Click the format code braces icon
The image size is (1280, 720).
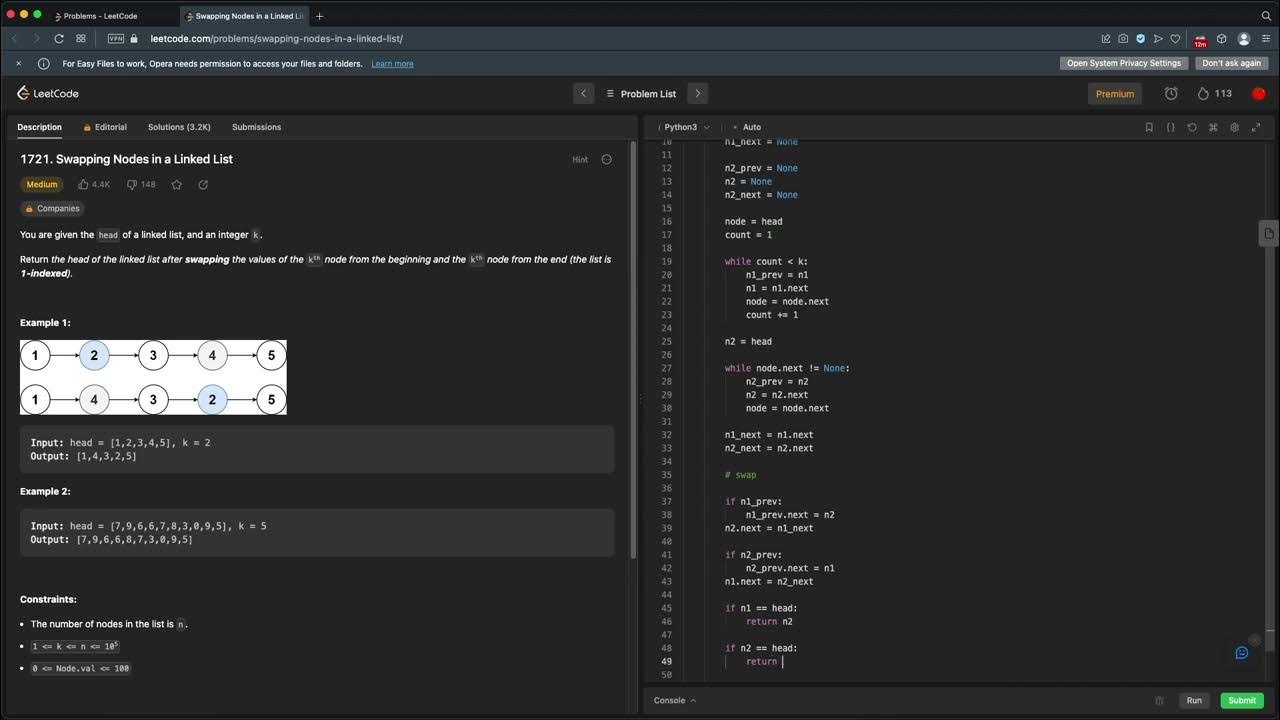1171,127
